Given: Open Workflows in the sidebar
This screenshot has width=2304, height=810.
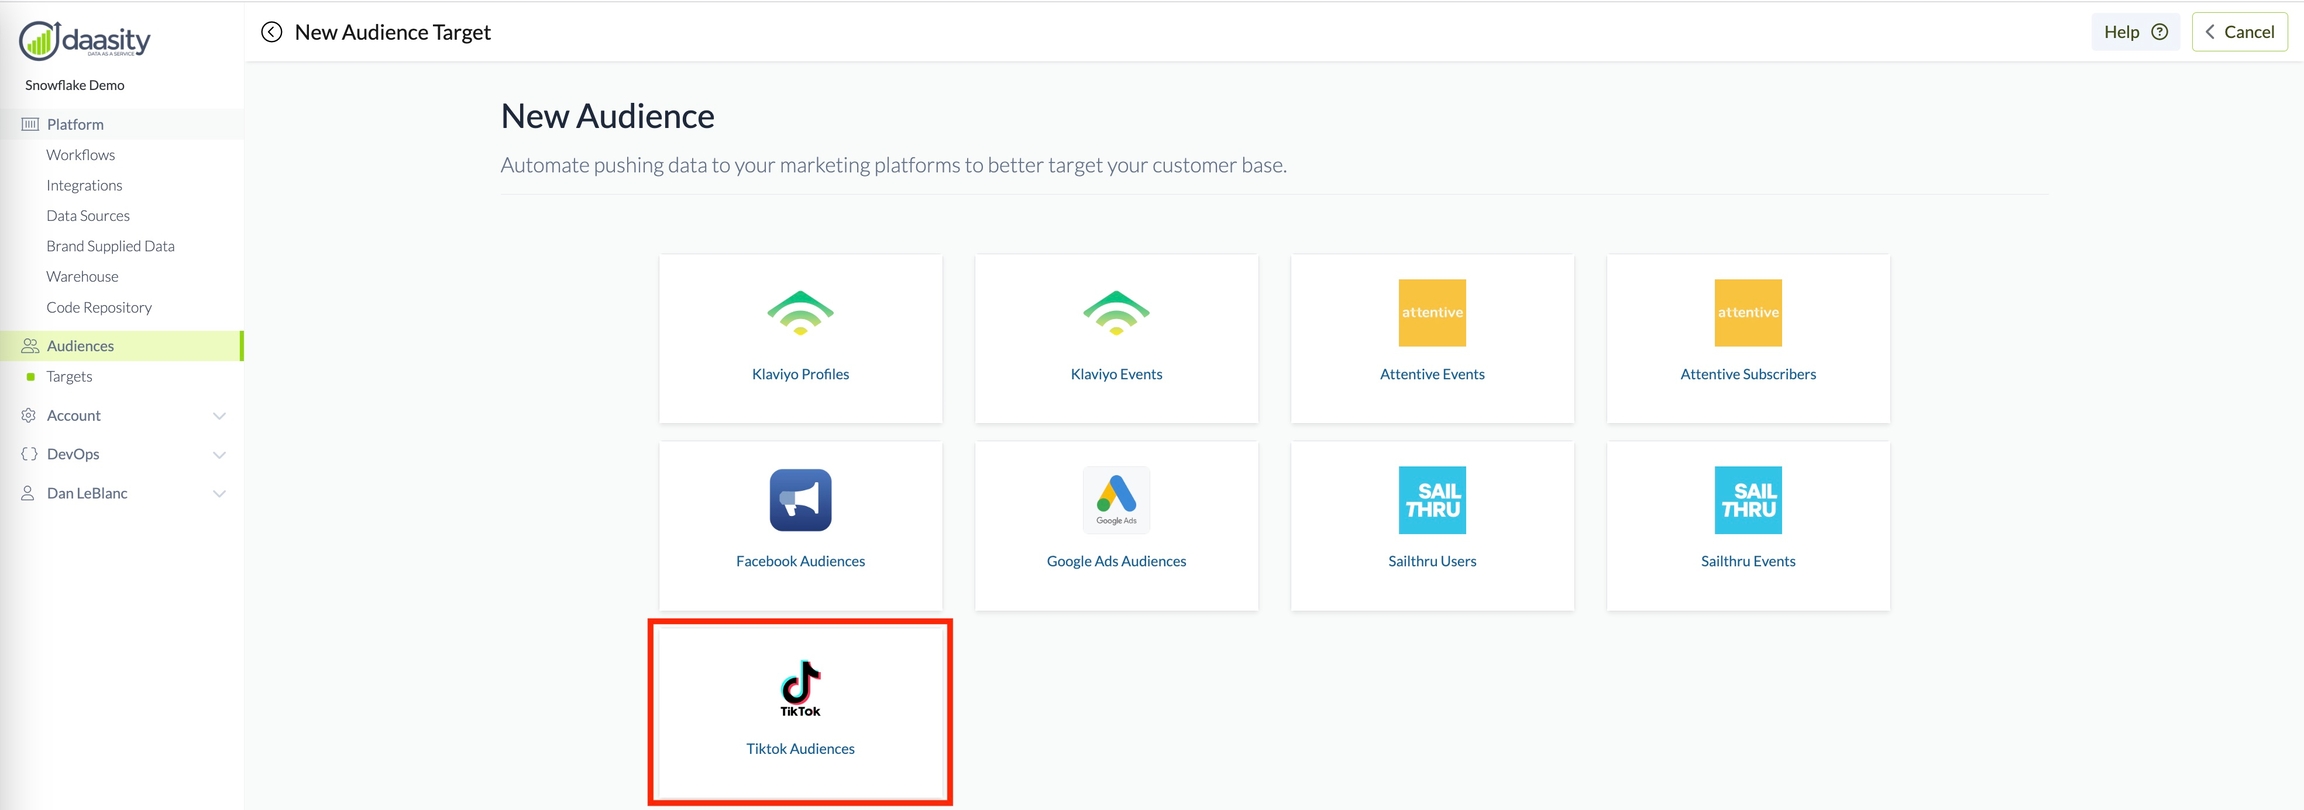Looking at the screenshot, I should [x=80, y=155].
